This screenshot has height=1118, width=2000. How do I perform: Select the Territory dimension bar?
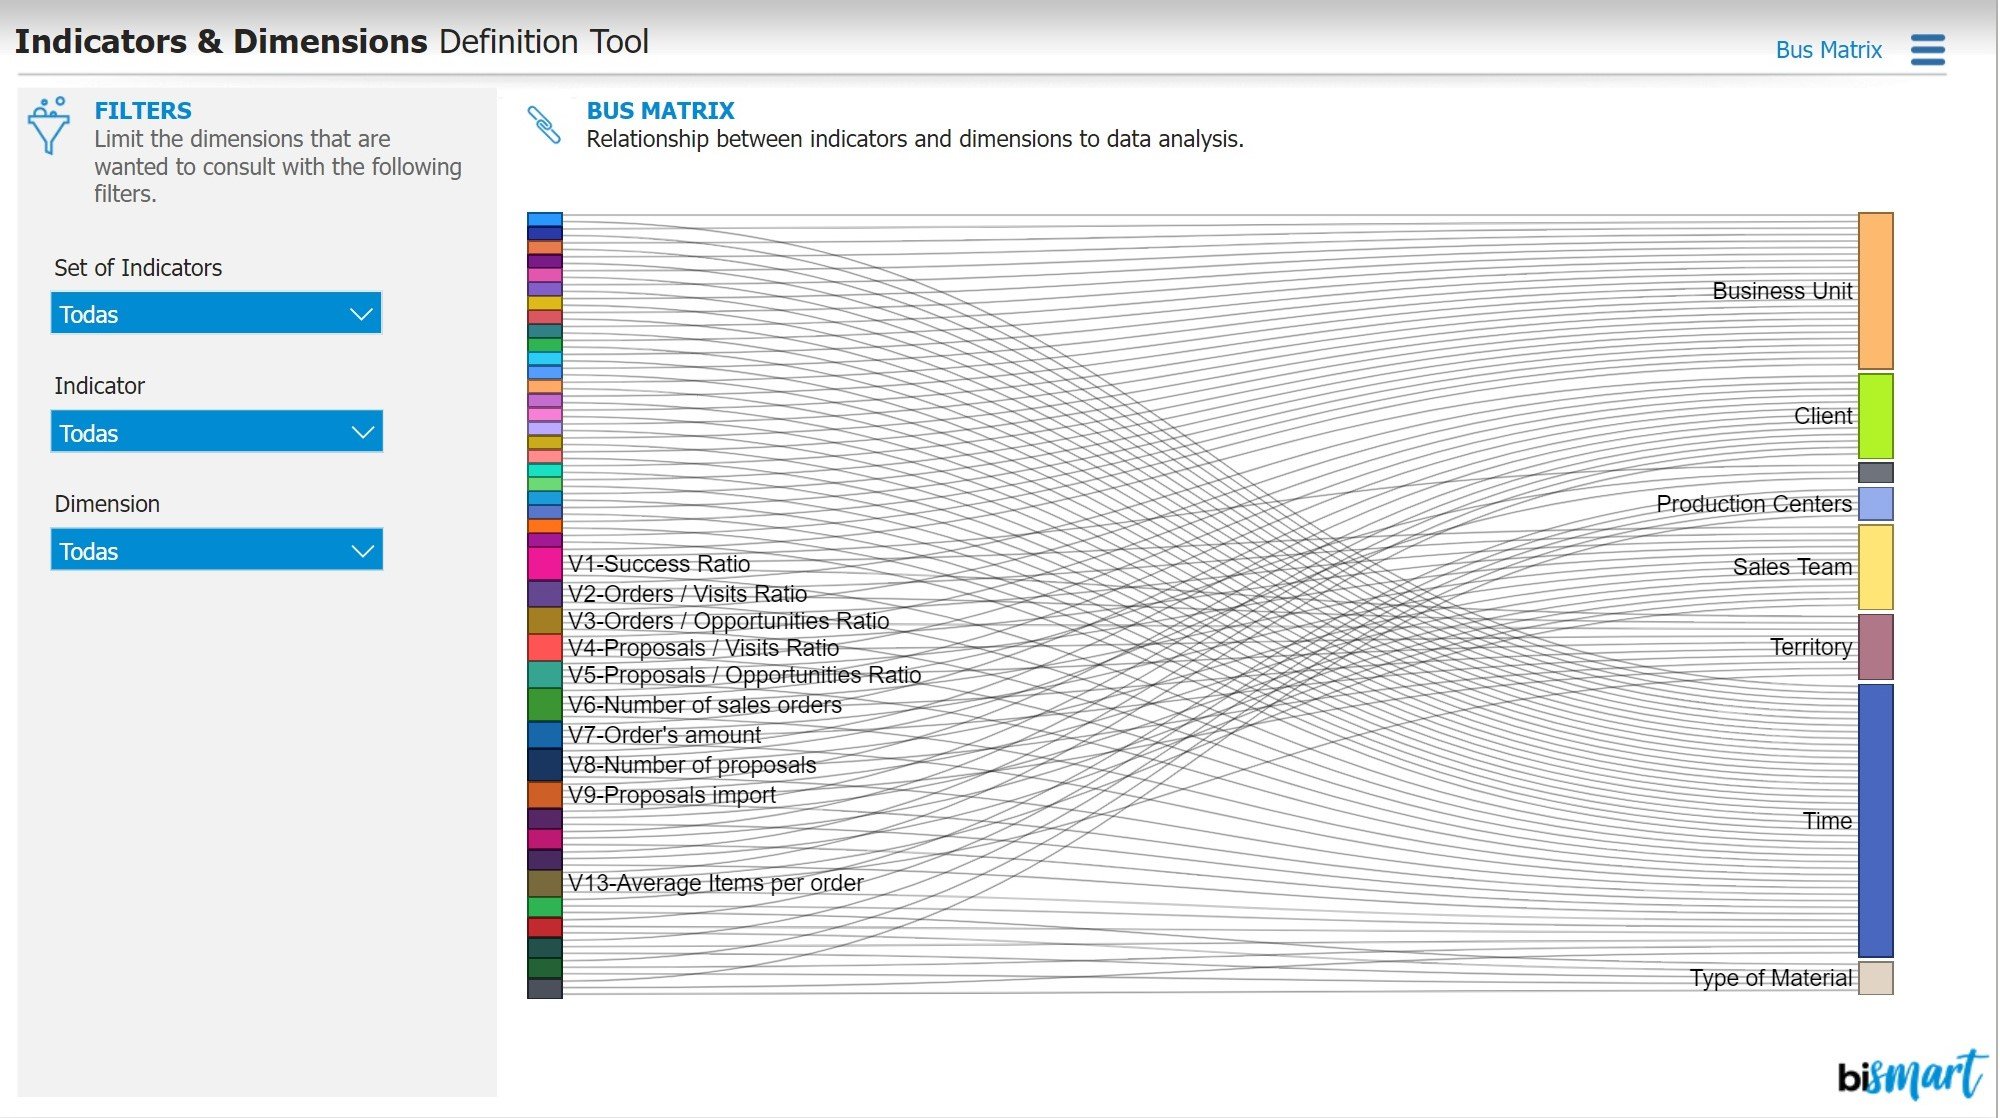(x=1875, y=647)
